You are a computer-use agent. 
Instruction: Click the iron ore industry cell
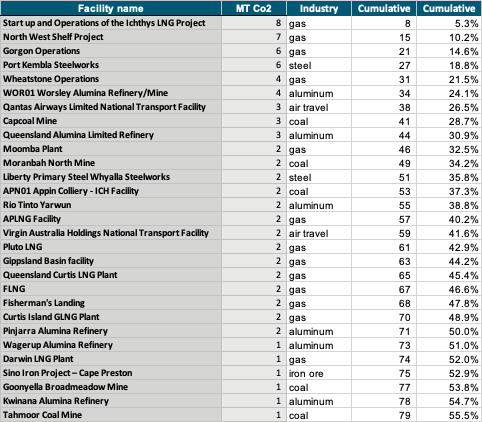click(319, 373)
